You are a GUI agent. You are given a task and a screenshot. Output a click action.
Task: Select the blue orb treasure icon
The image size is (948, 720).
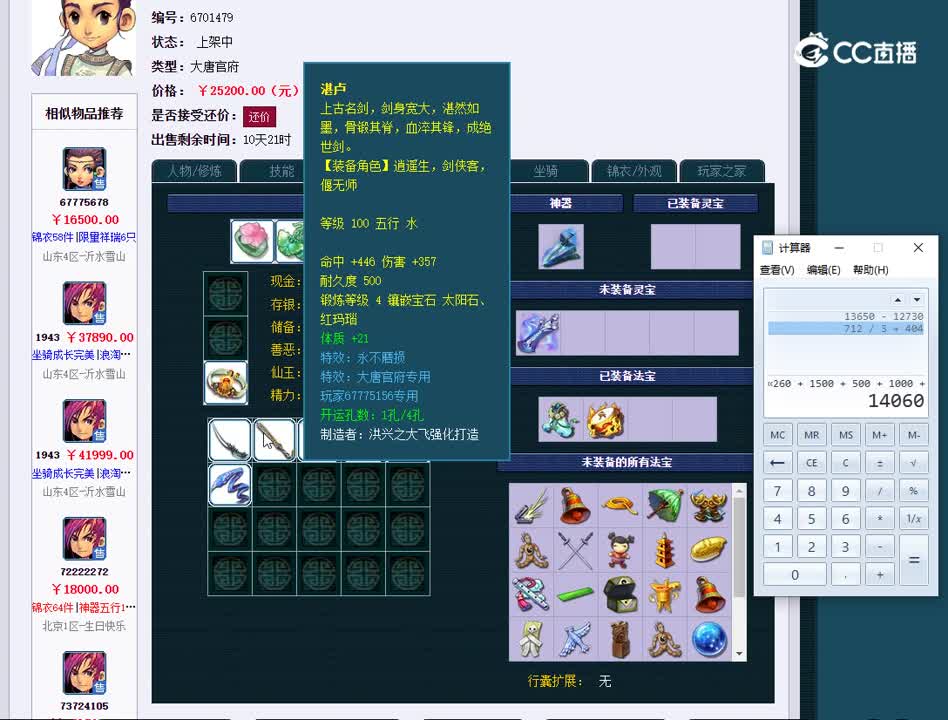click(x=709, y=639)
